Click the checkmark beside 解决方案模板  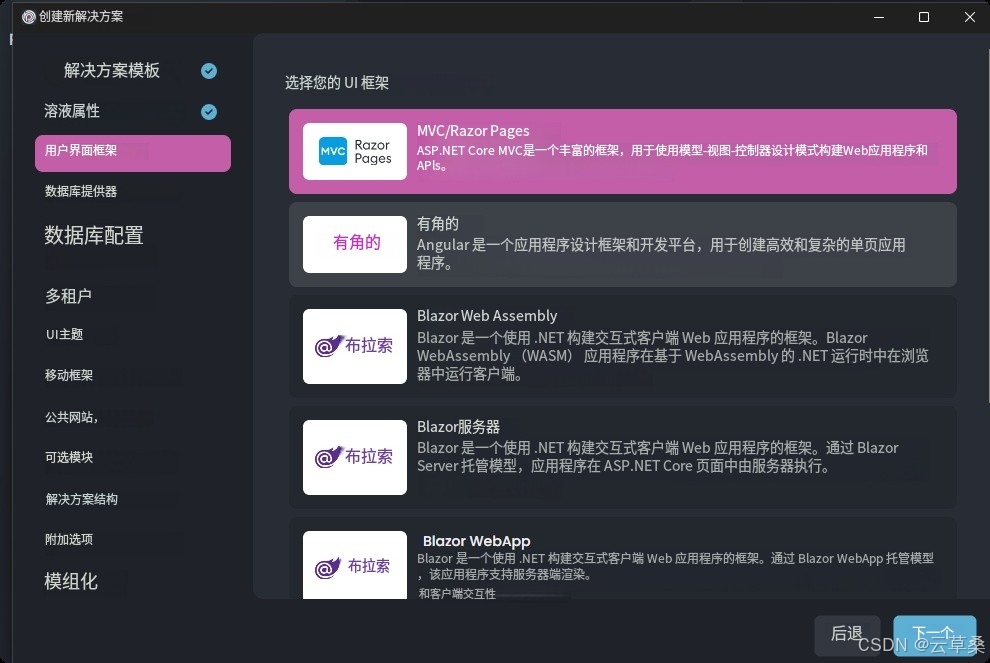(209, 71)
